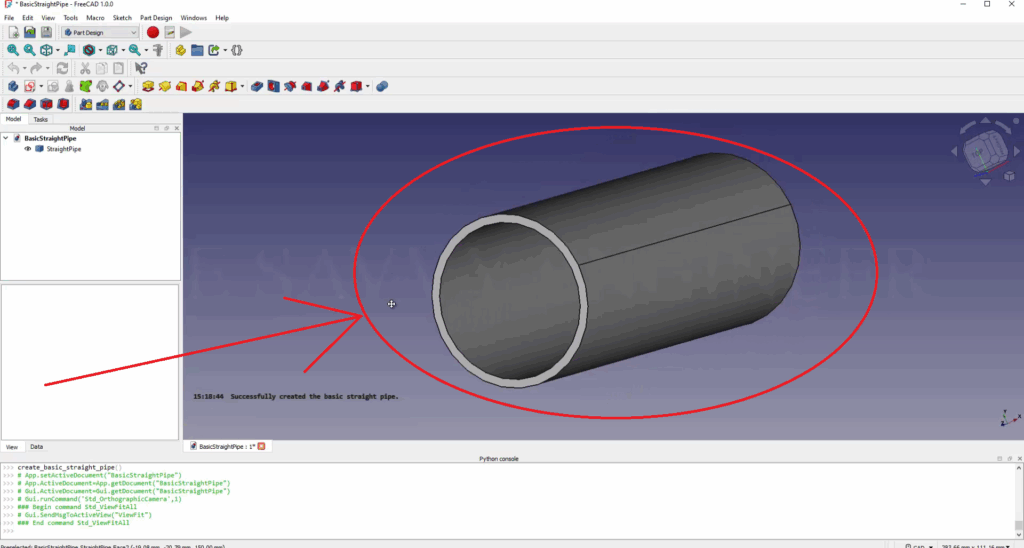Open the draw style dropdown arrow
This screenshot has width=1024, height=548.
point(100,50)
